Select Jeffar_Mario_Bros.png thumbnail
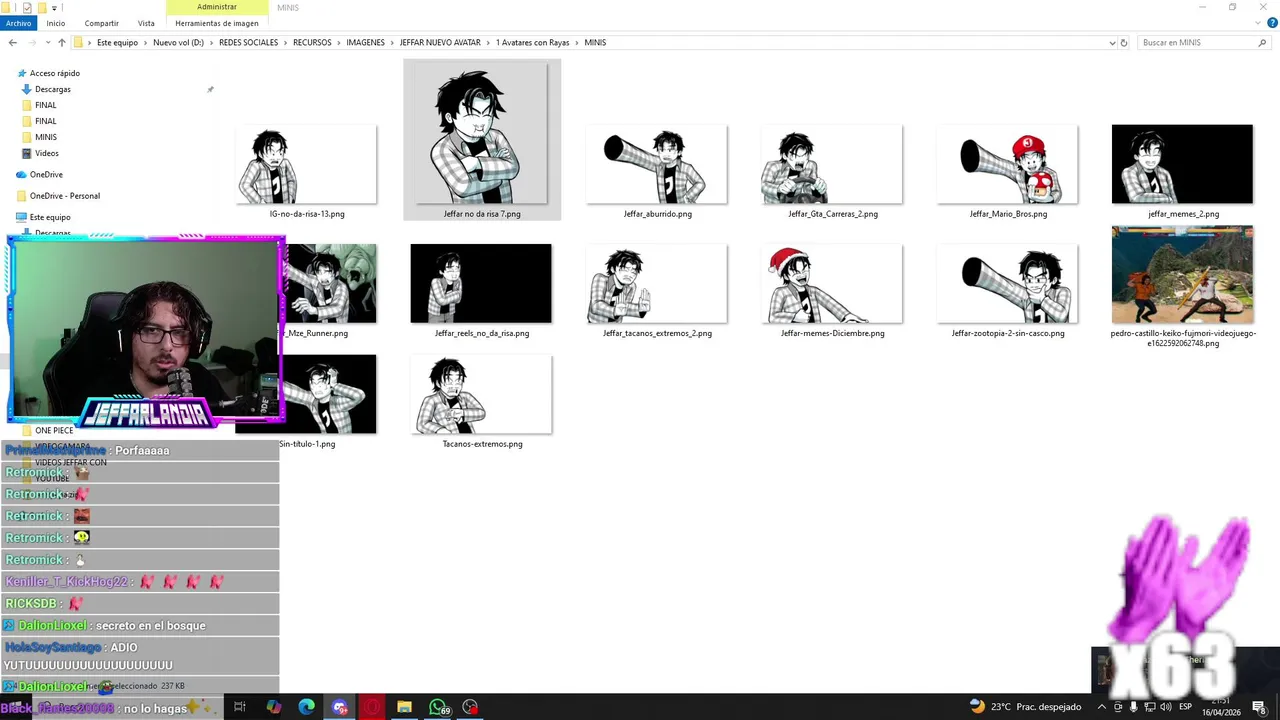Viewport: 1280px width, 720px height. [1008, 165]
